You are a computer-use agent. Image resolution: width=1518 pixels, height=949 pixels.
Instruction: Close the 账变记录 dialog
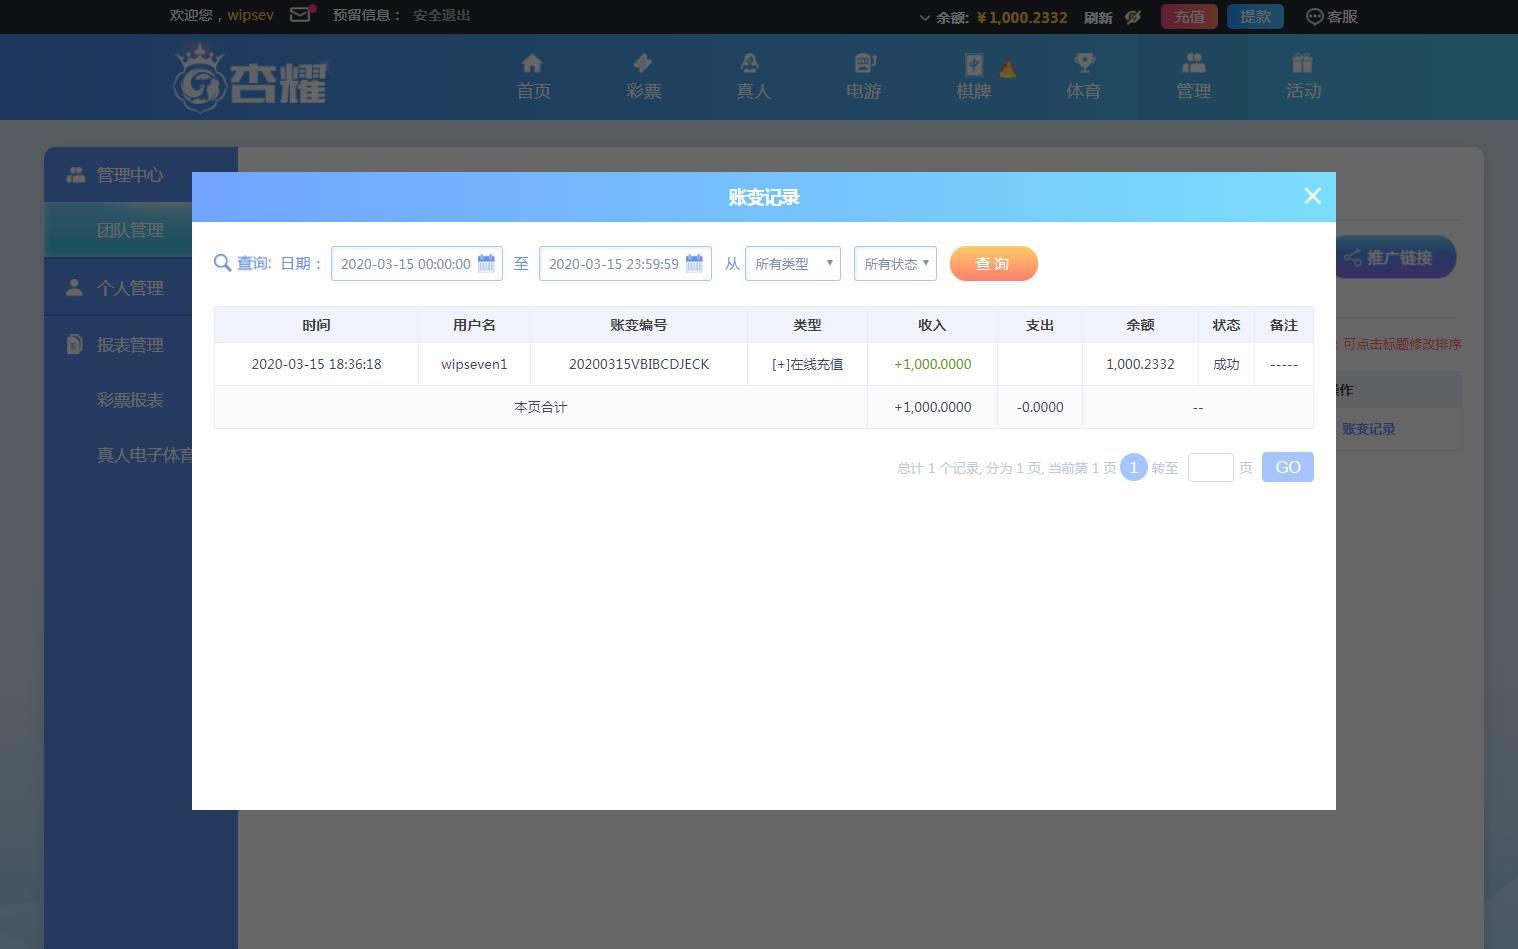[x=1312, y=196]
